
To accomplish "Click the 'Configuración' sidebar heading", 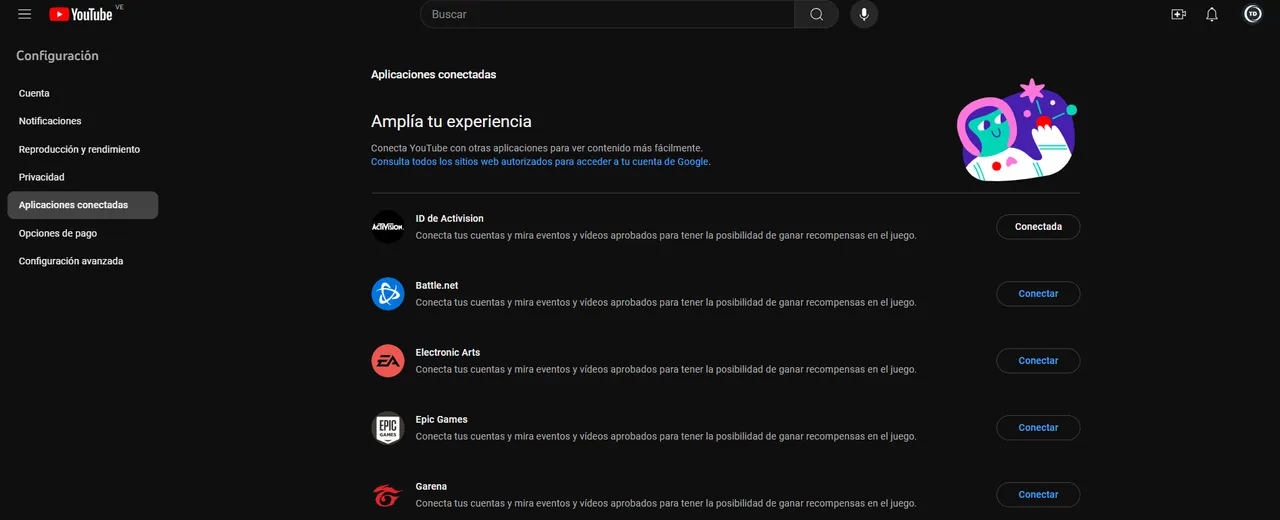I will 57,56.
